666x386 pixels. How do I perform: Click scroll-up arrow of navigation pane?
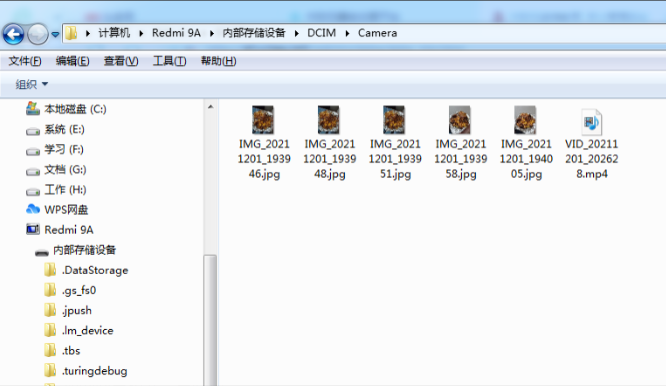pos(211,107)
